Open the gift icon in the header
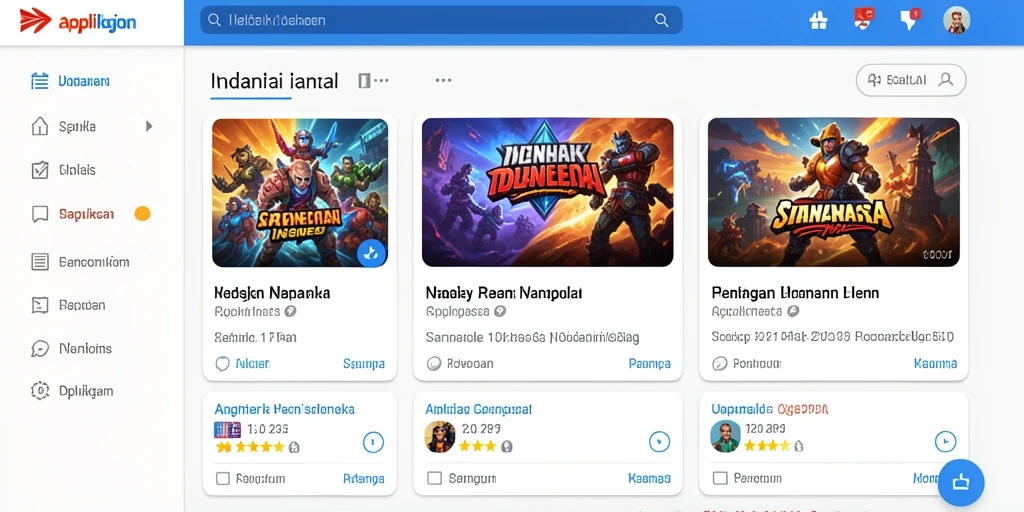This screenshot has height=512, width=1024. [818, 20]
